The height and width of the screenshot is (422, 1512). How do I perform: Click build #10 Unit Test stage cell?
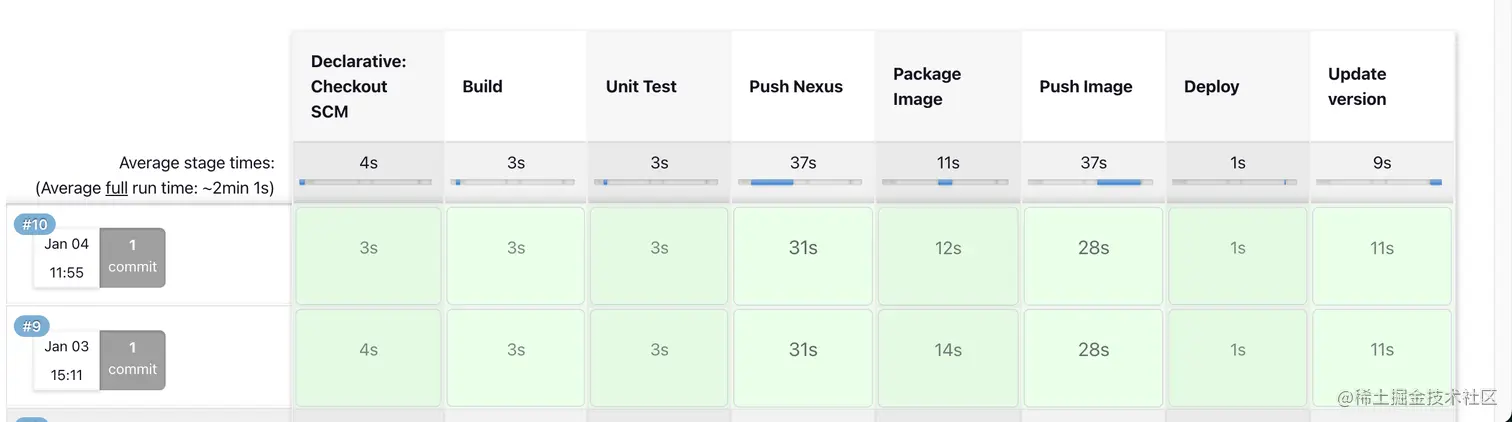(x=659, y=255)
